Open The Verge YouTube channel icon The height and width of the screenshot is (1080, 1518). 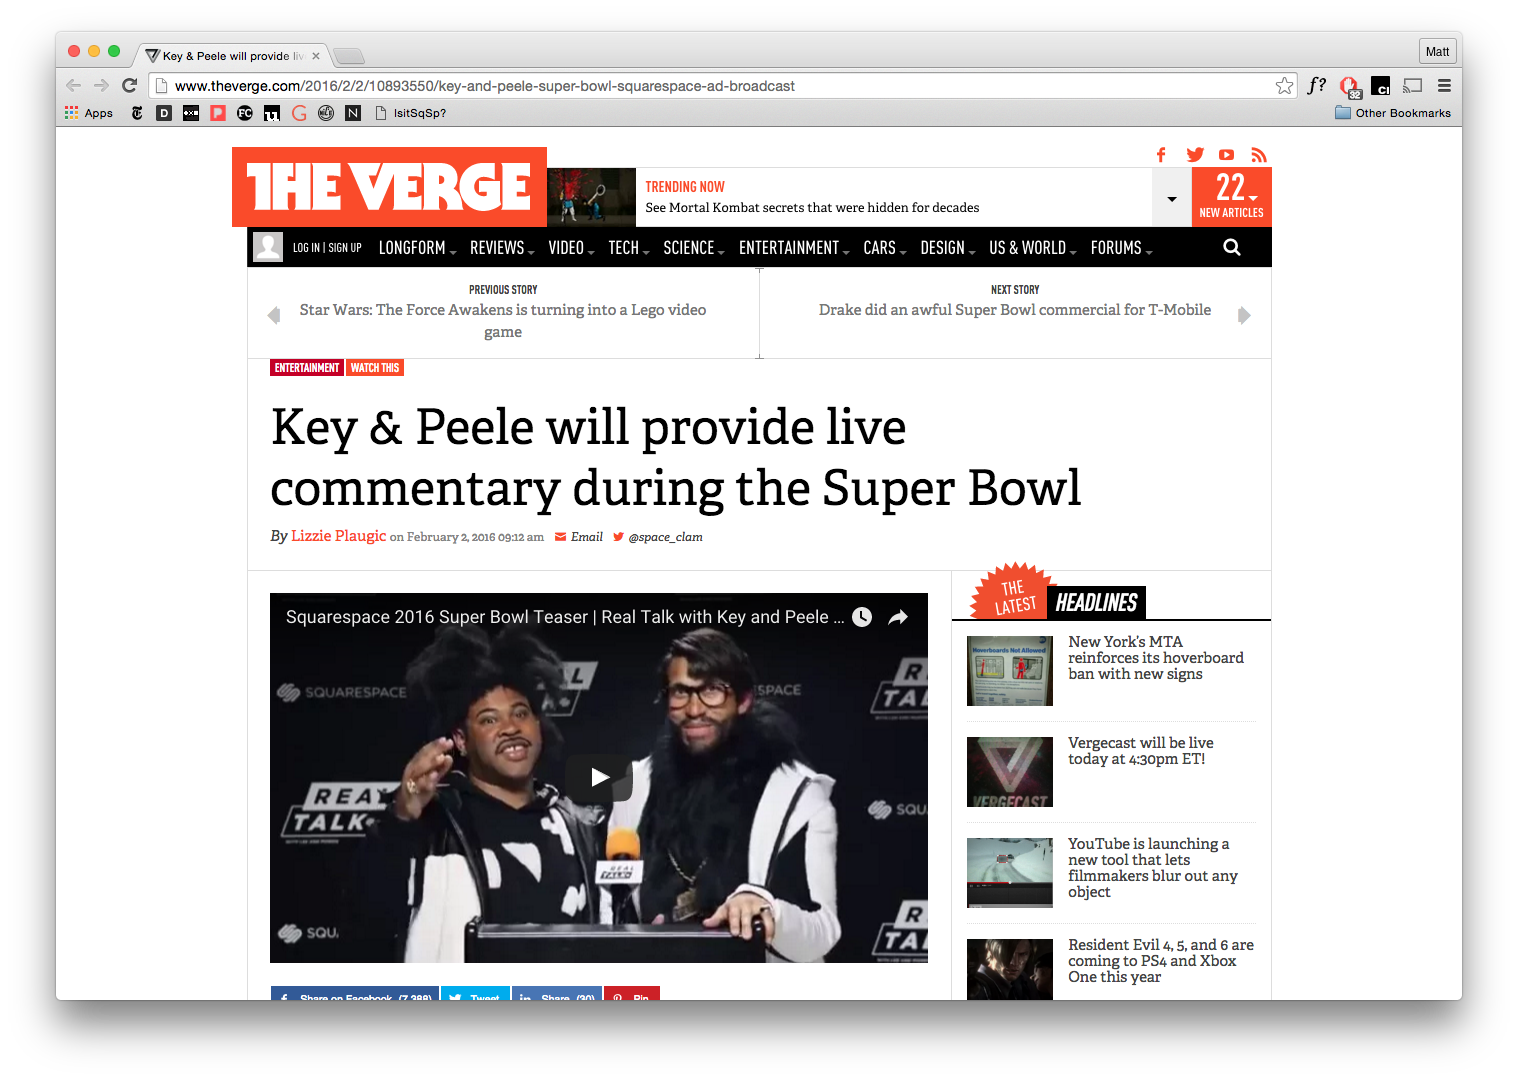(x=1226, y=155)
